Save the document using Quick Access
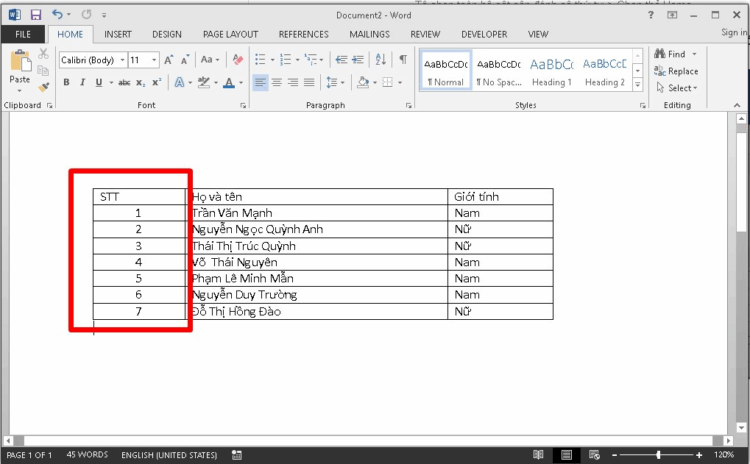This screenshot has width=750, height=464. click(36, 15)
